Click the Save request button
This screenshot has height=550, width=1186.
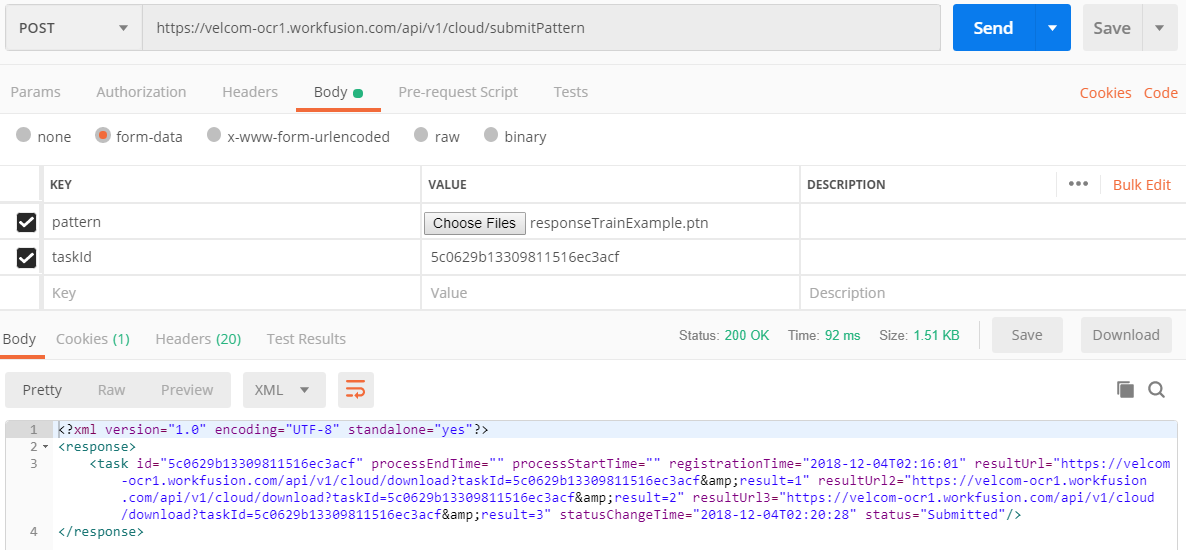1112,28
